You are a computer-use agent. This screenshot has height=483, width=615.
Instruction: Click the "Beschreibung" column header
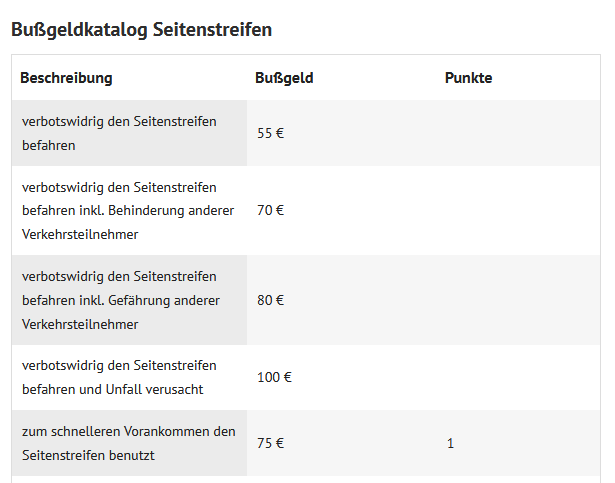[x=66, y=78]
